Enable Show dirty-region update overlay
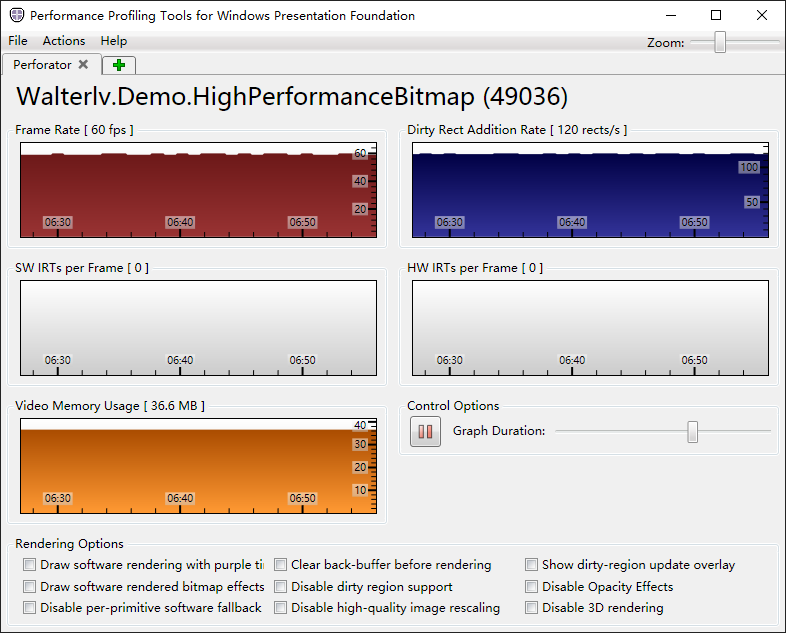Screen dimensions: 786x633 [x=532, y=565]
